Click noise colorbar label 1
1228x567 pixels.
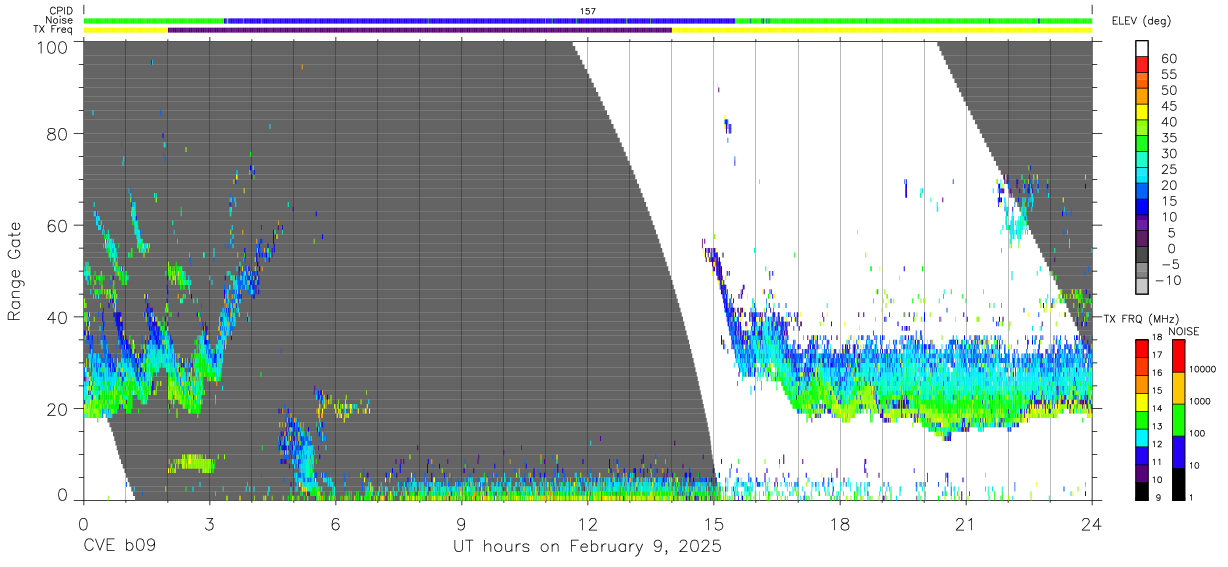(1192, 498)
